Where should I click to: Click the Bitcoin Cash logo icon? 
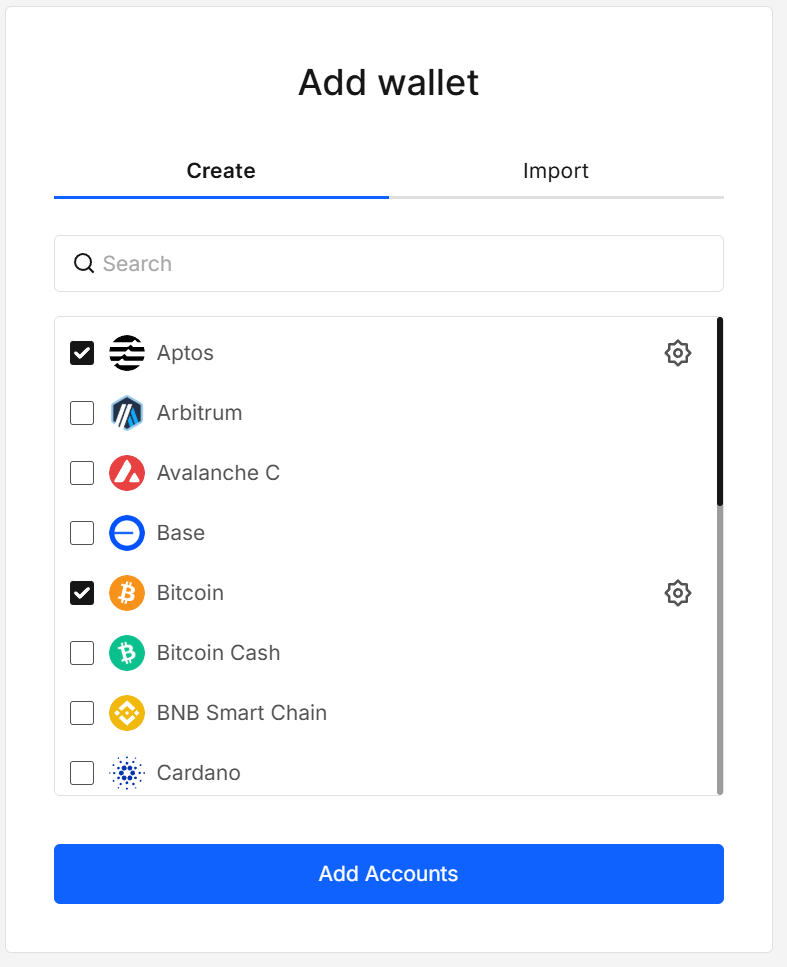[x=126, y=653]
